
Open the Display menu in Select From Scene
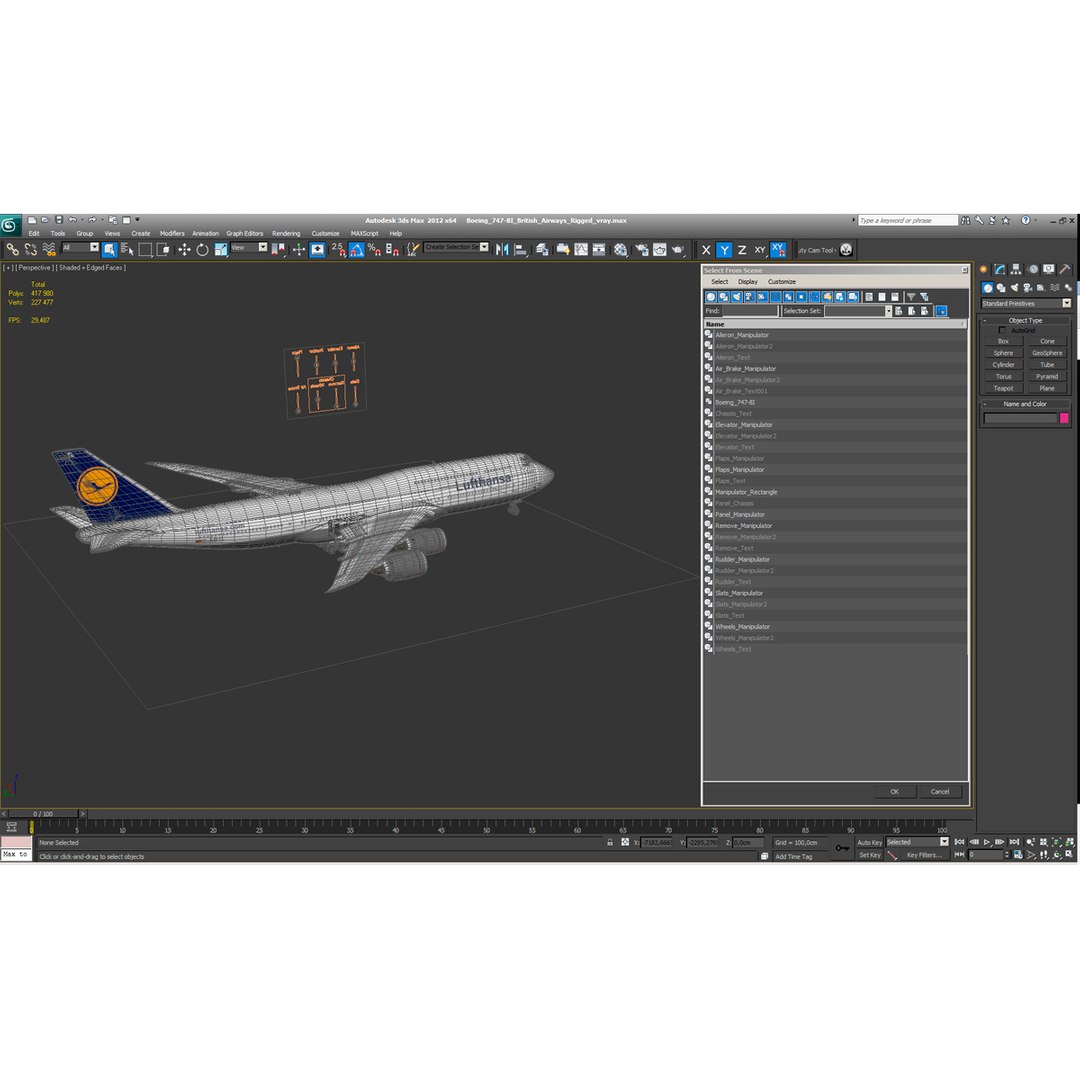pyautogui.click(x=747, y=282)
